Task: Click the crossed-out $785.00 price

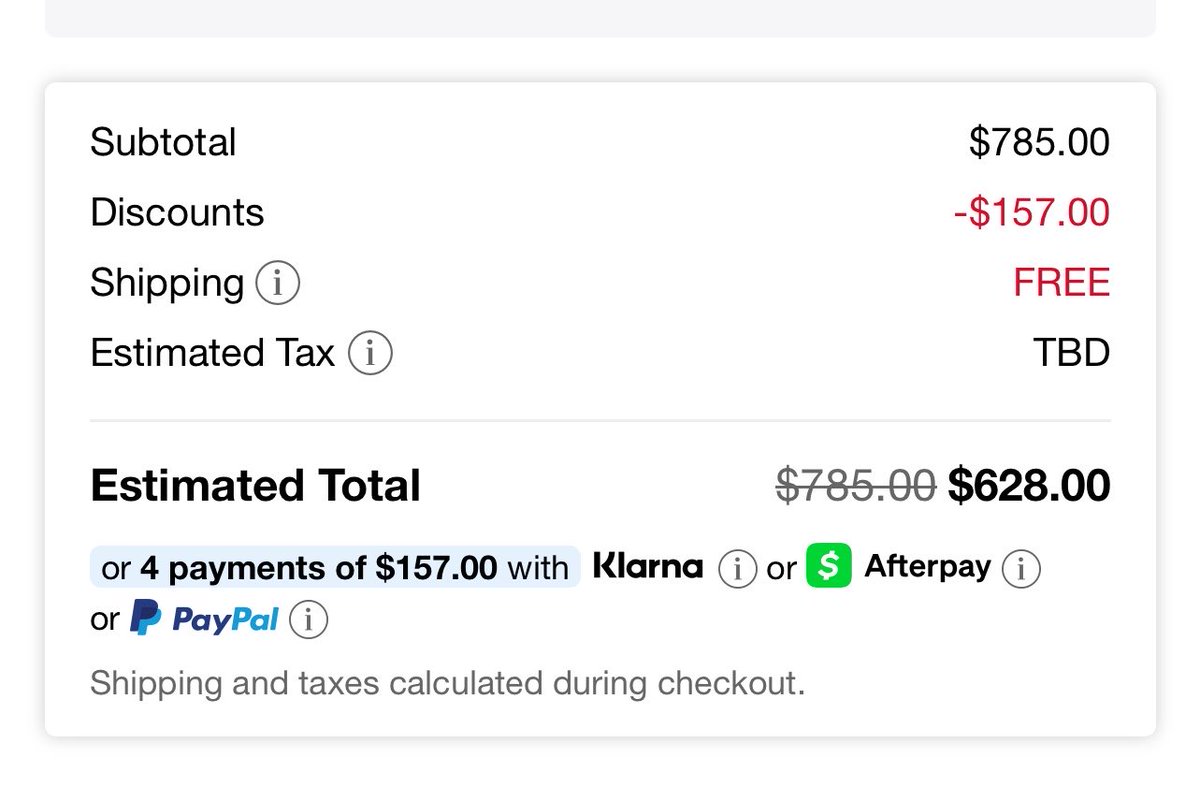Action: click(x=855, y=486)
